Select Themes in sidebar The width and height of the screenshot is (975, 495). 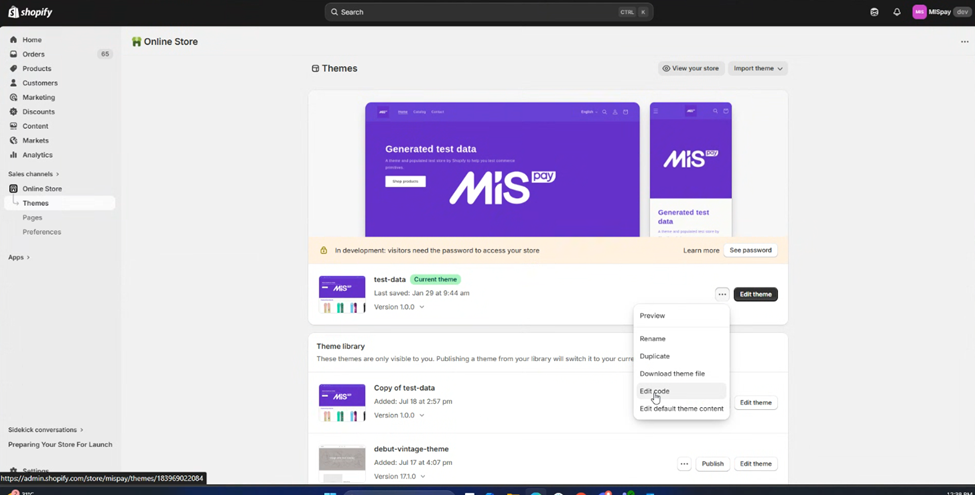click(60, 203)
